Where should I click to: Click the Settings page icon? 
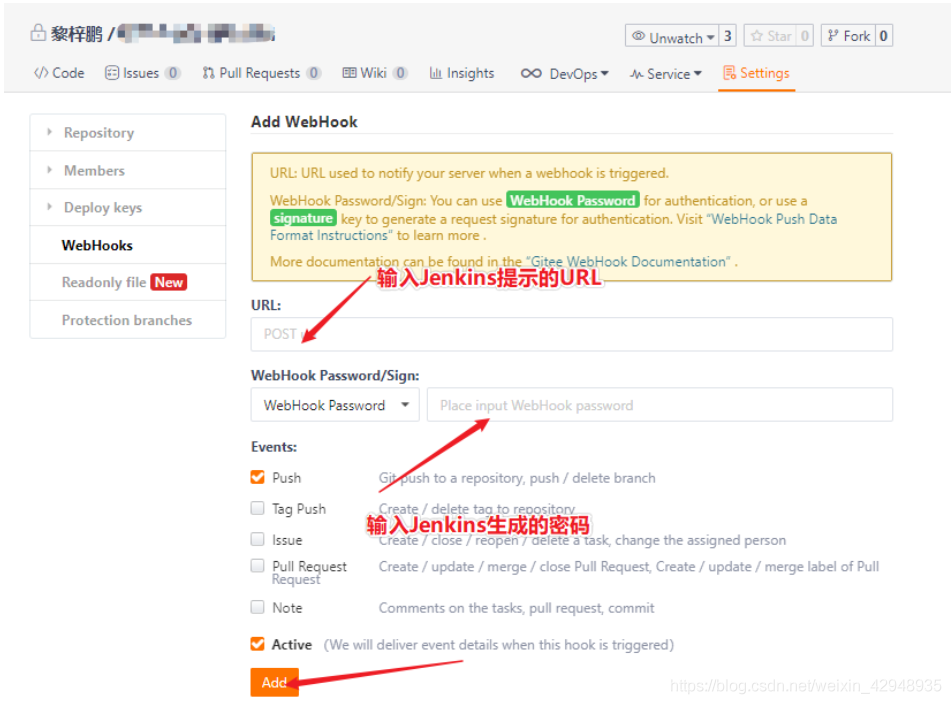[729, 73]
